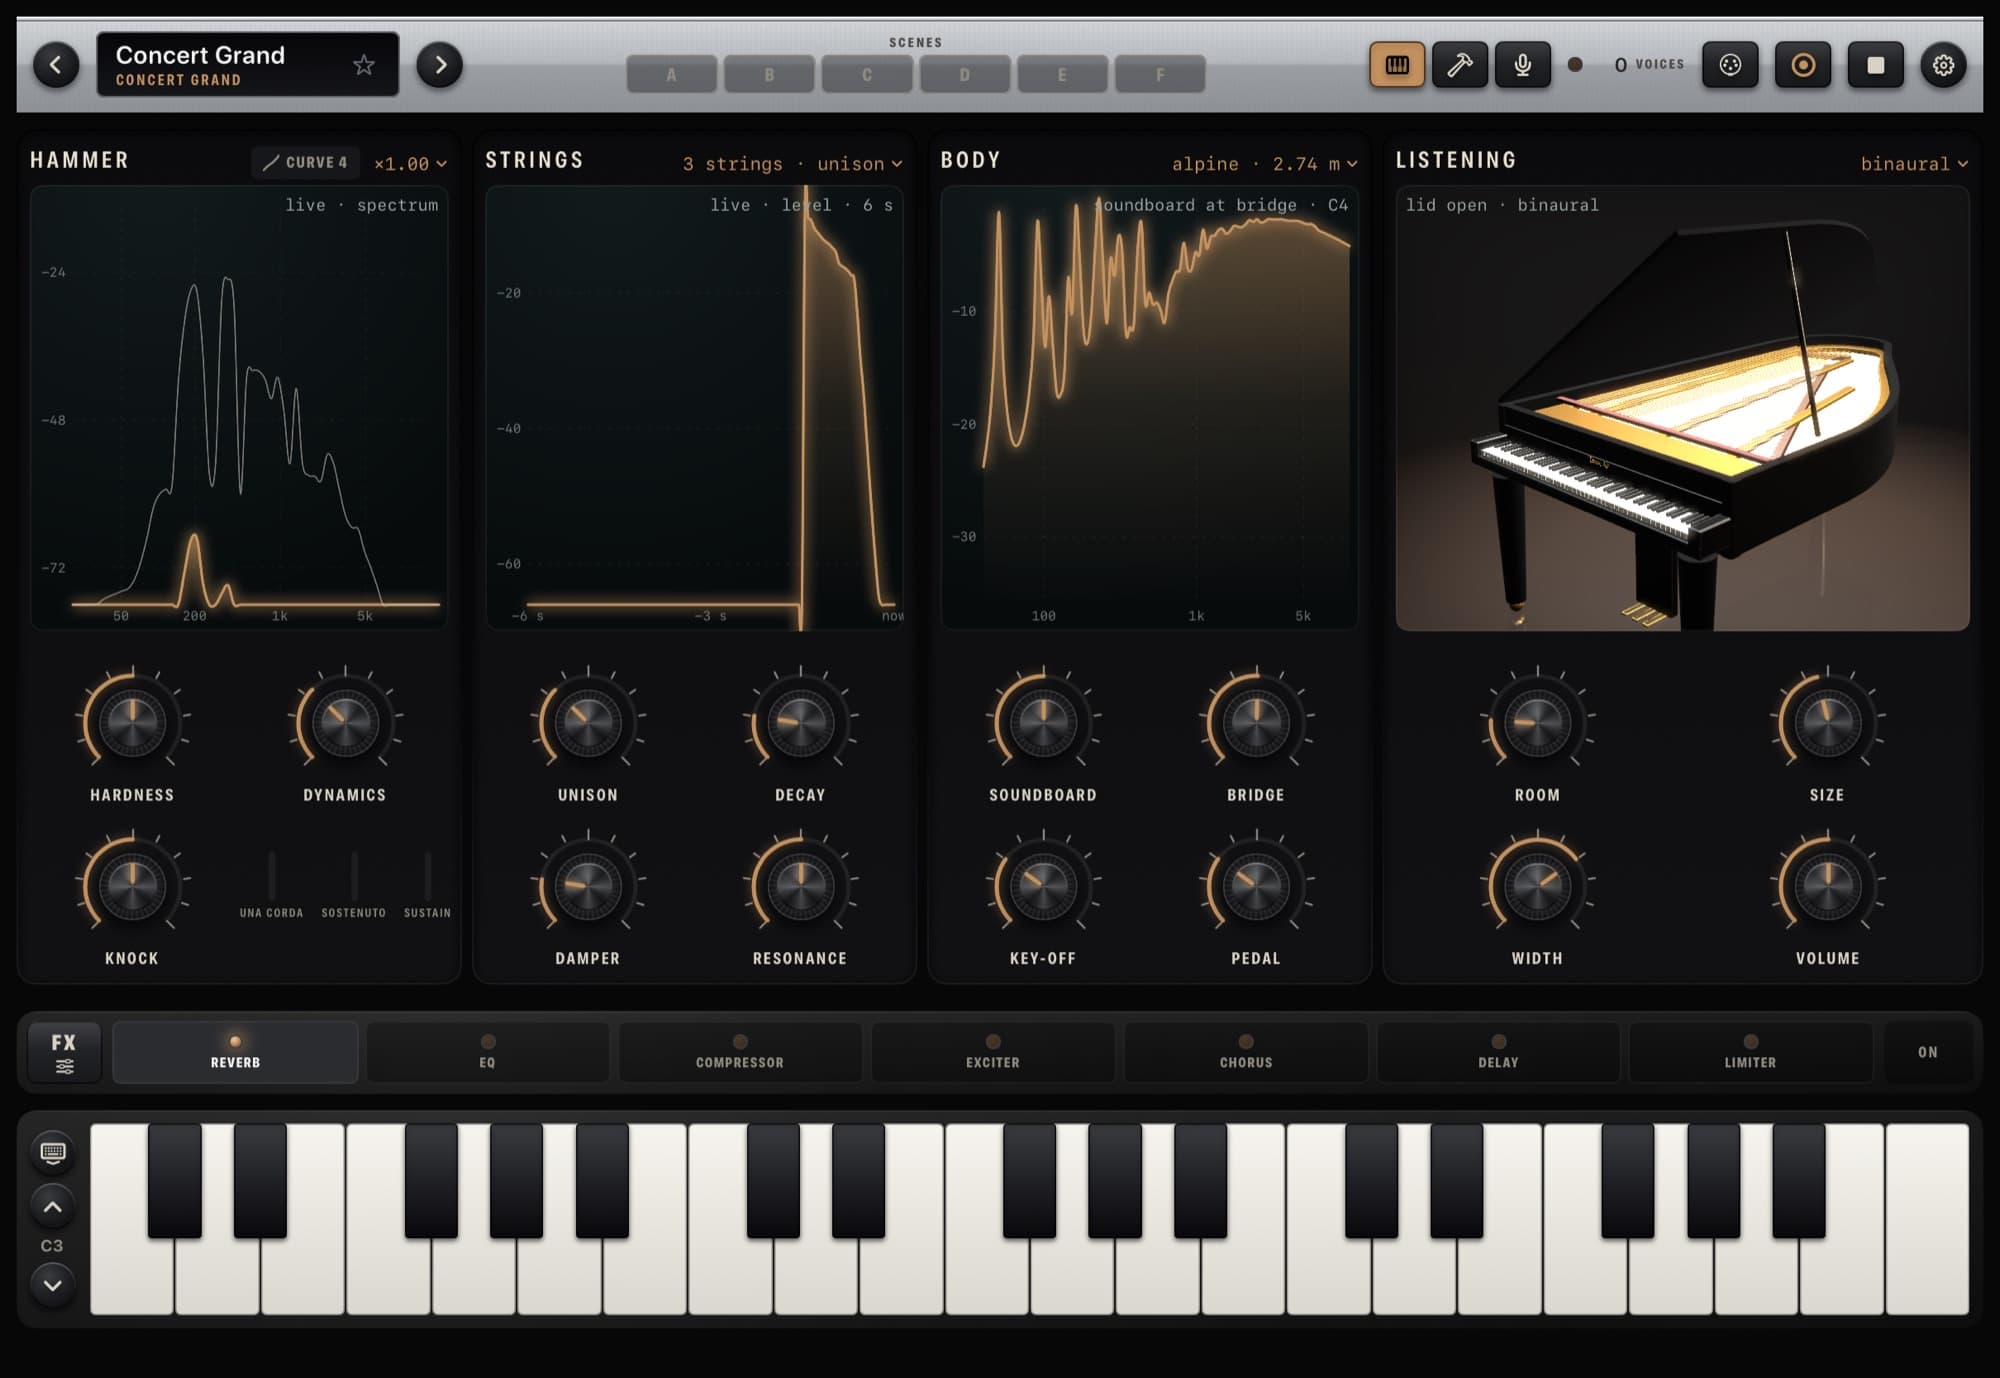Click the Resonance knob
This screenshot has width=2000, height=1378.
[800, 886]
